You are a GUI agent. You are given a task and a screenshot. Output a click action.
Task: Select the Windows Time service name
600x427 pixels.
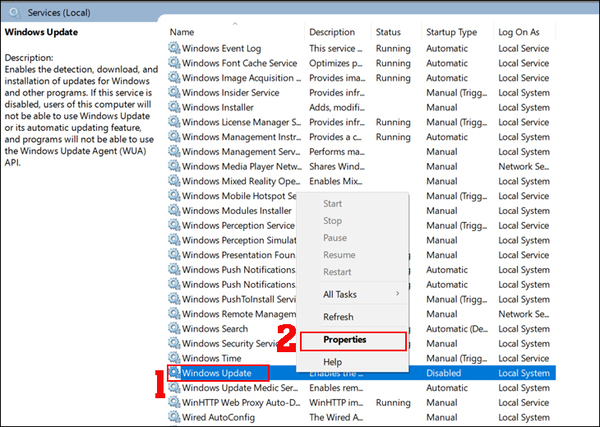coord(211,359)
